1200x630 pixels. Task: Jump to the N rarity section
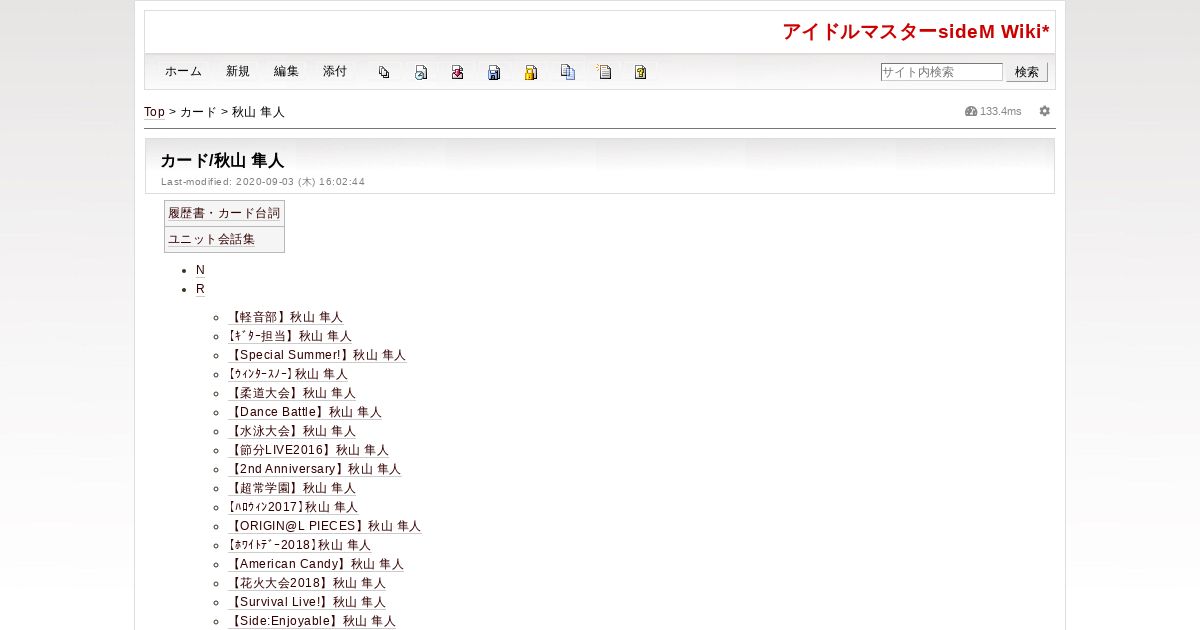(200, 270)
